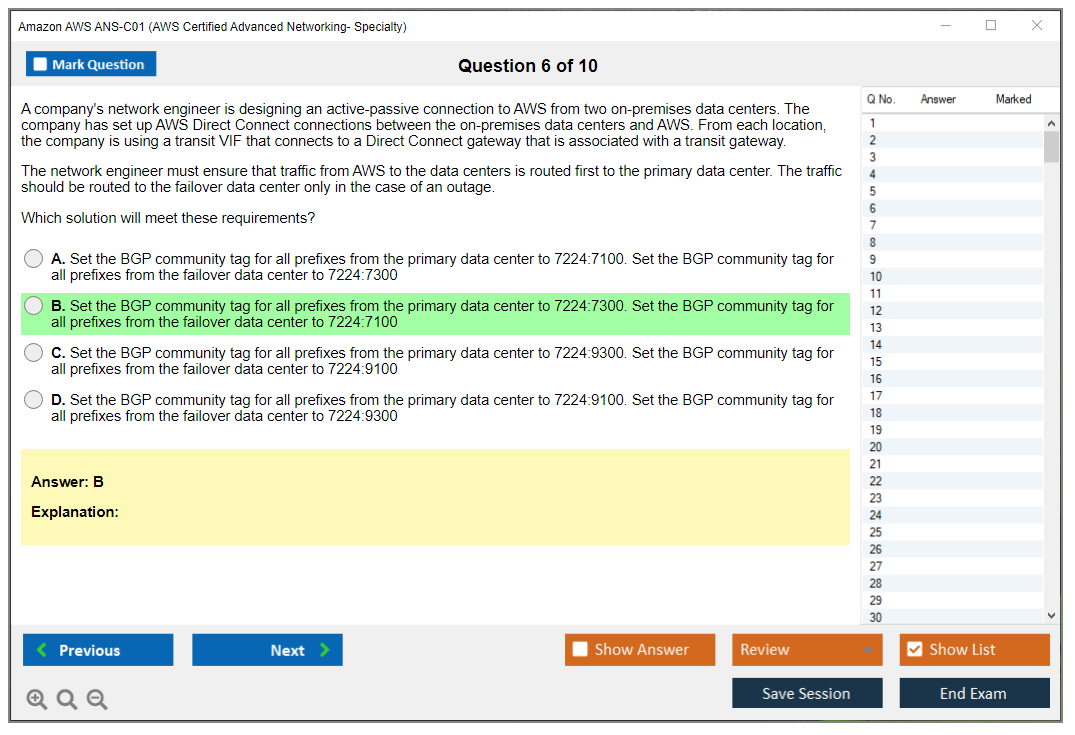This screenshot has height=735, width=1075.
Task: Go to the Previous question
Action: [x=98, y=650]
